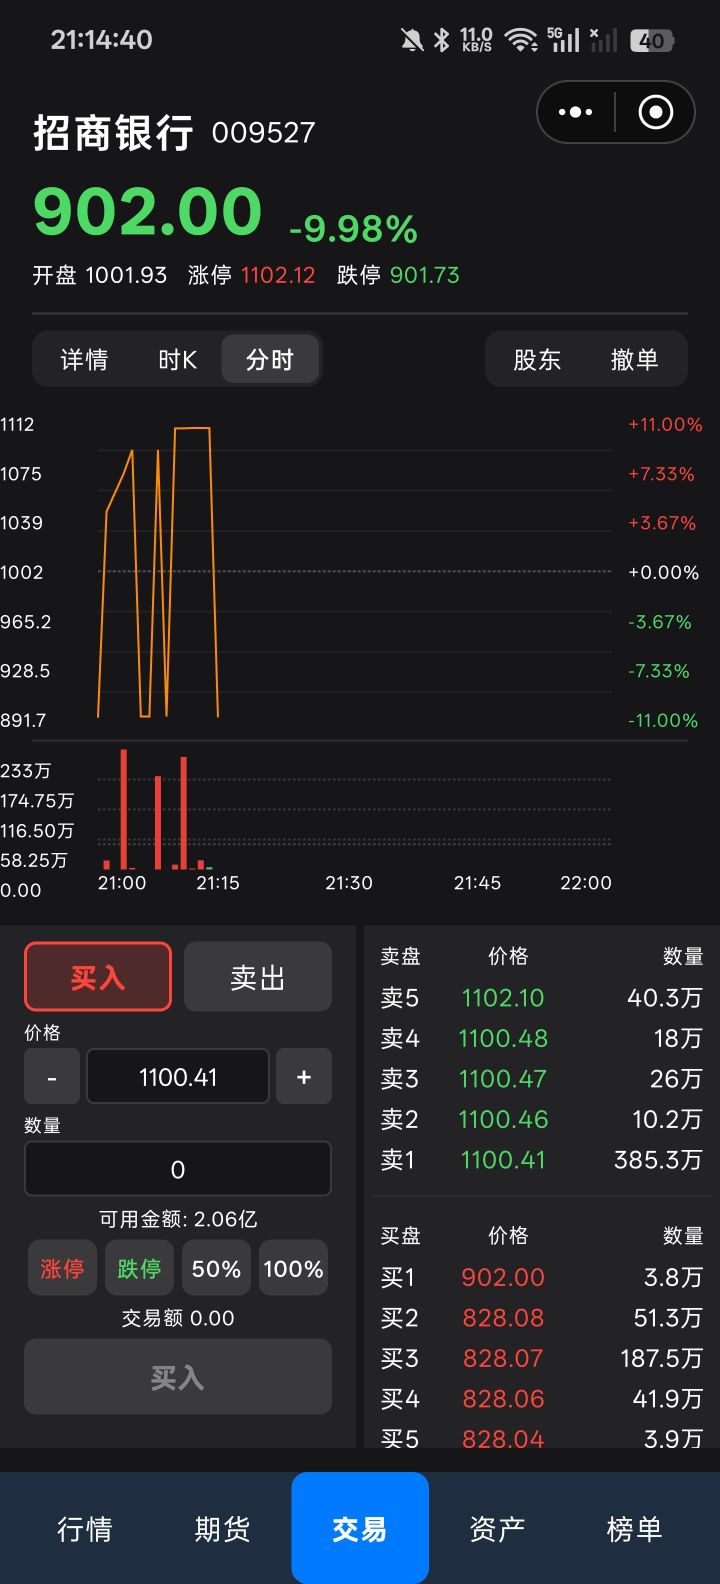Tap the battery indicator icon
Image resolution: width=720 pixels, height=1584 pixels.
[x=652, y=40]
